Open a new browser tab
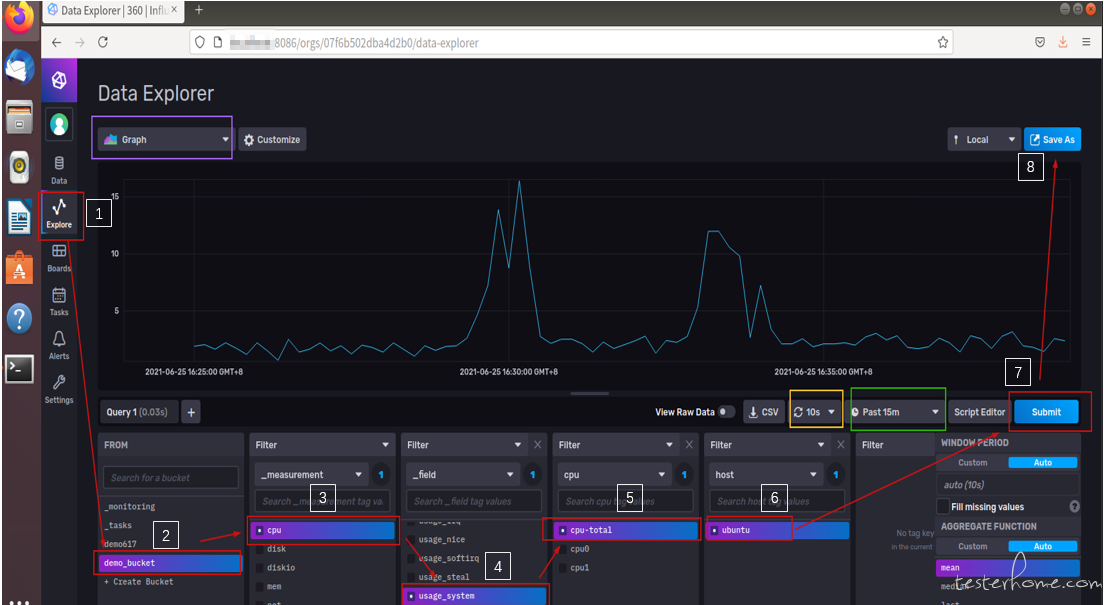Screen dimensions: 1104x605 (199, 10)
